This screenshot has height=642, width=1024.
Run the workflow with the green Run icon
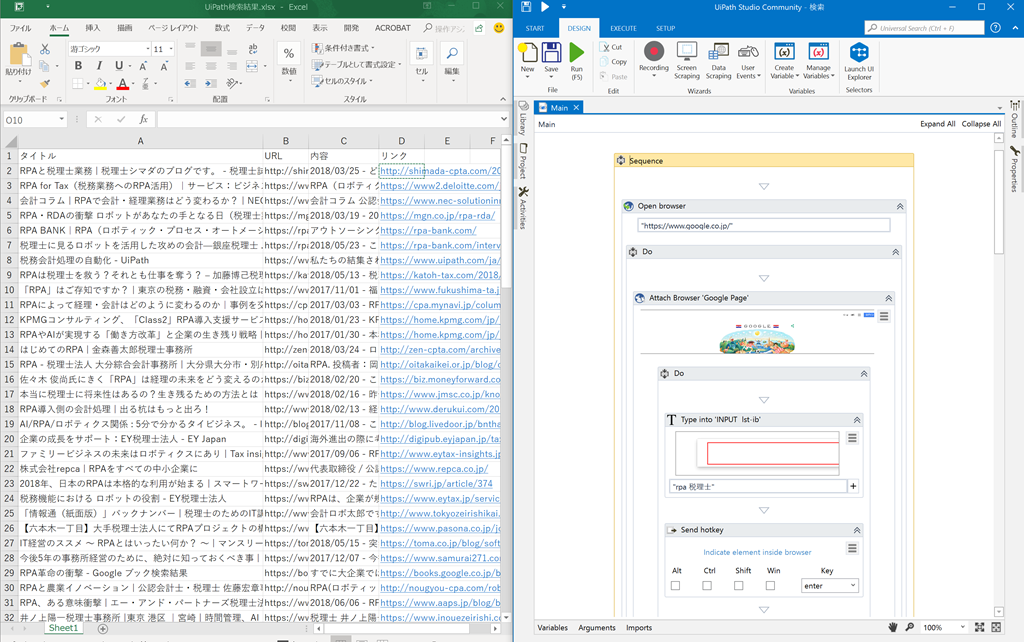coord(576,52)
